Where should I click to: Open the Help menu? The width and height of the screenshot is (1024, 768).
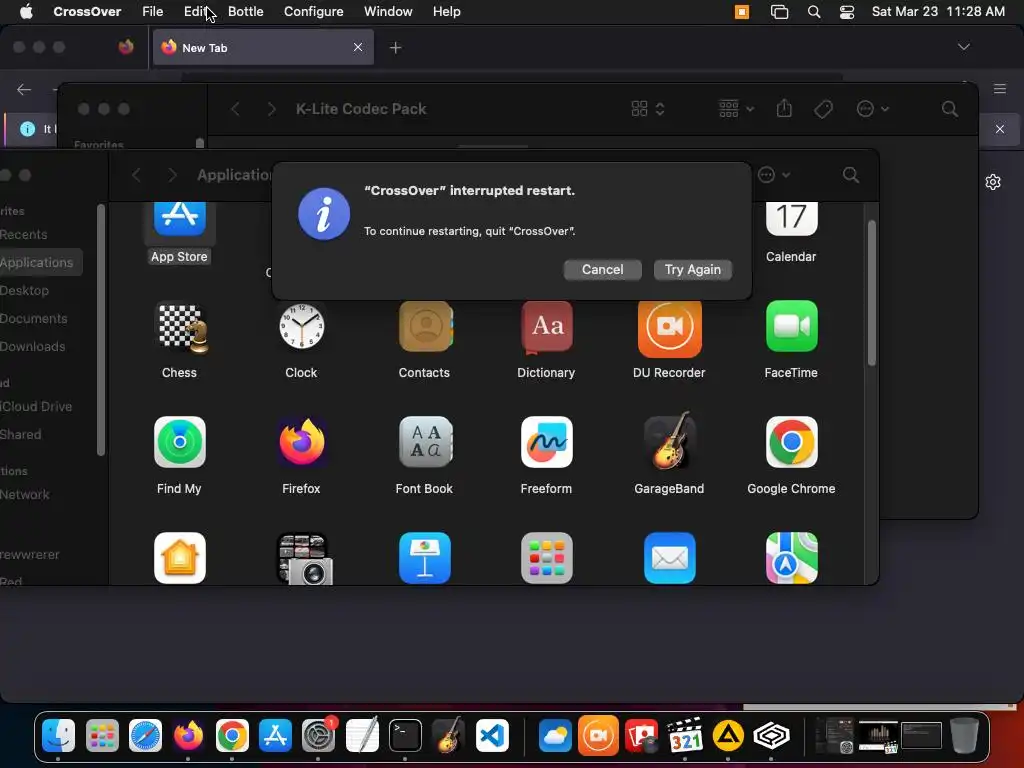[x=447, y=12]
